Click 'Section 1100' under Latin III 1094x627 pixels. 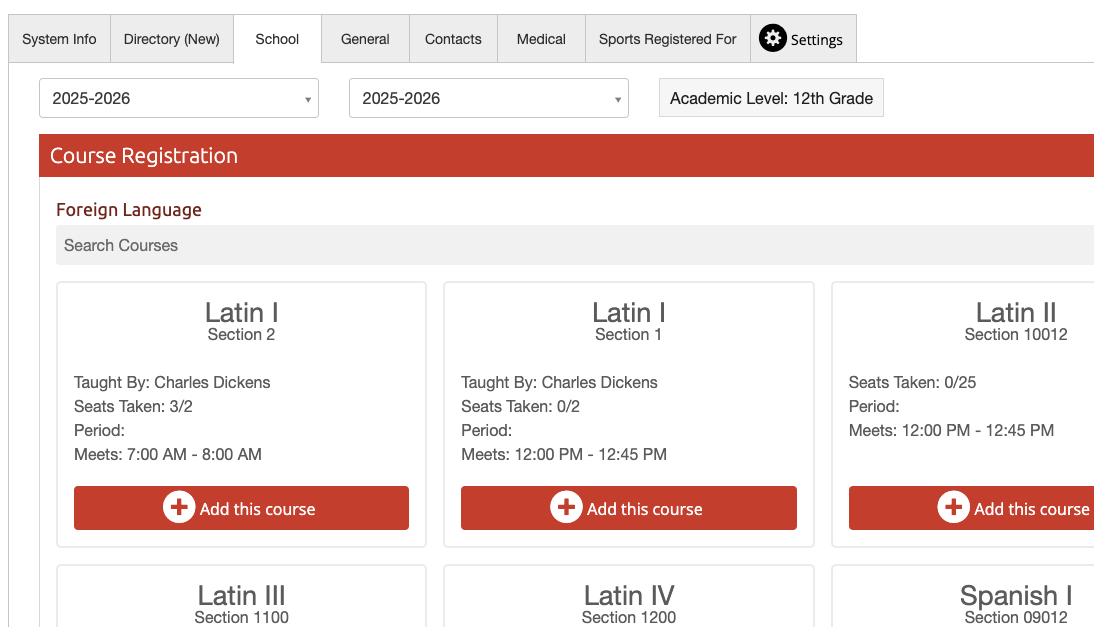pos(241,617)
